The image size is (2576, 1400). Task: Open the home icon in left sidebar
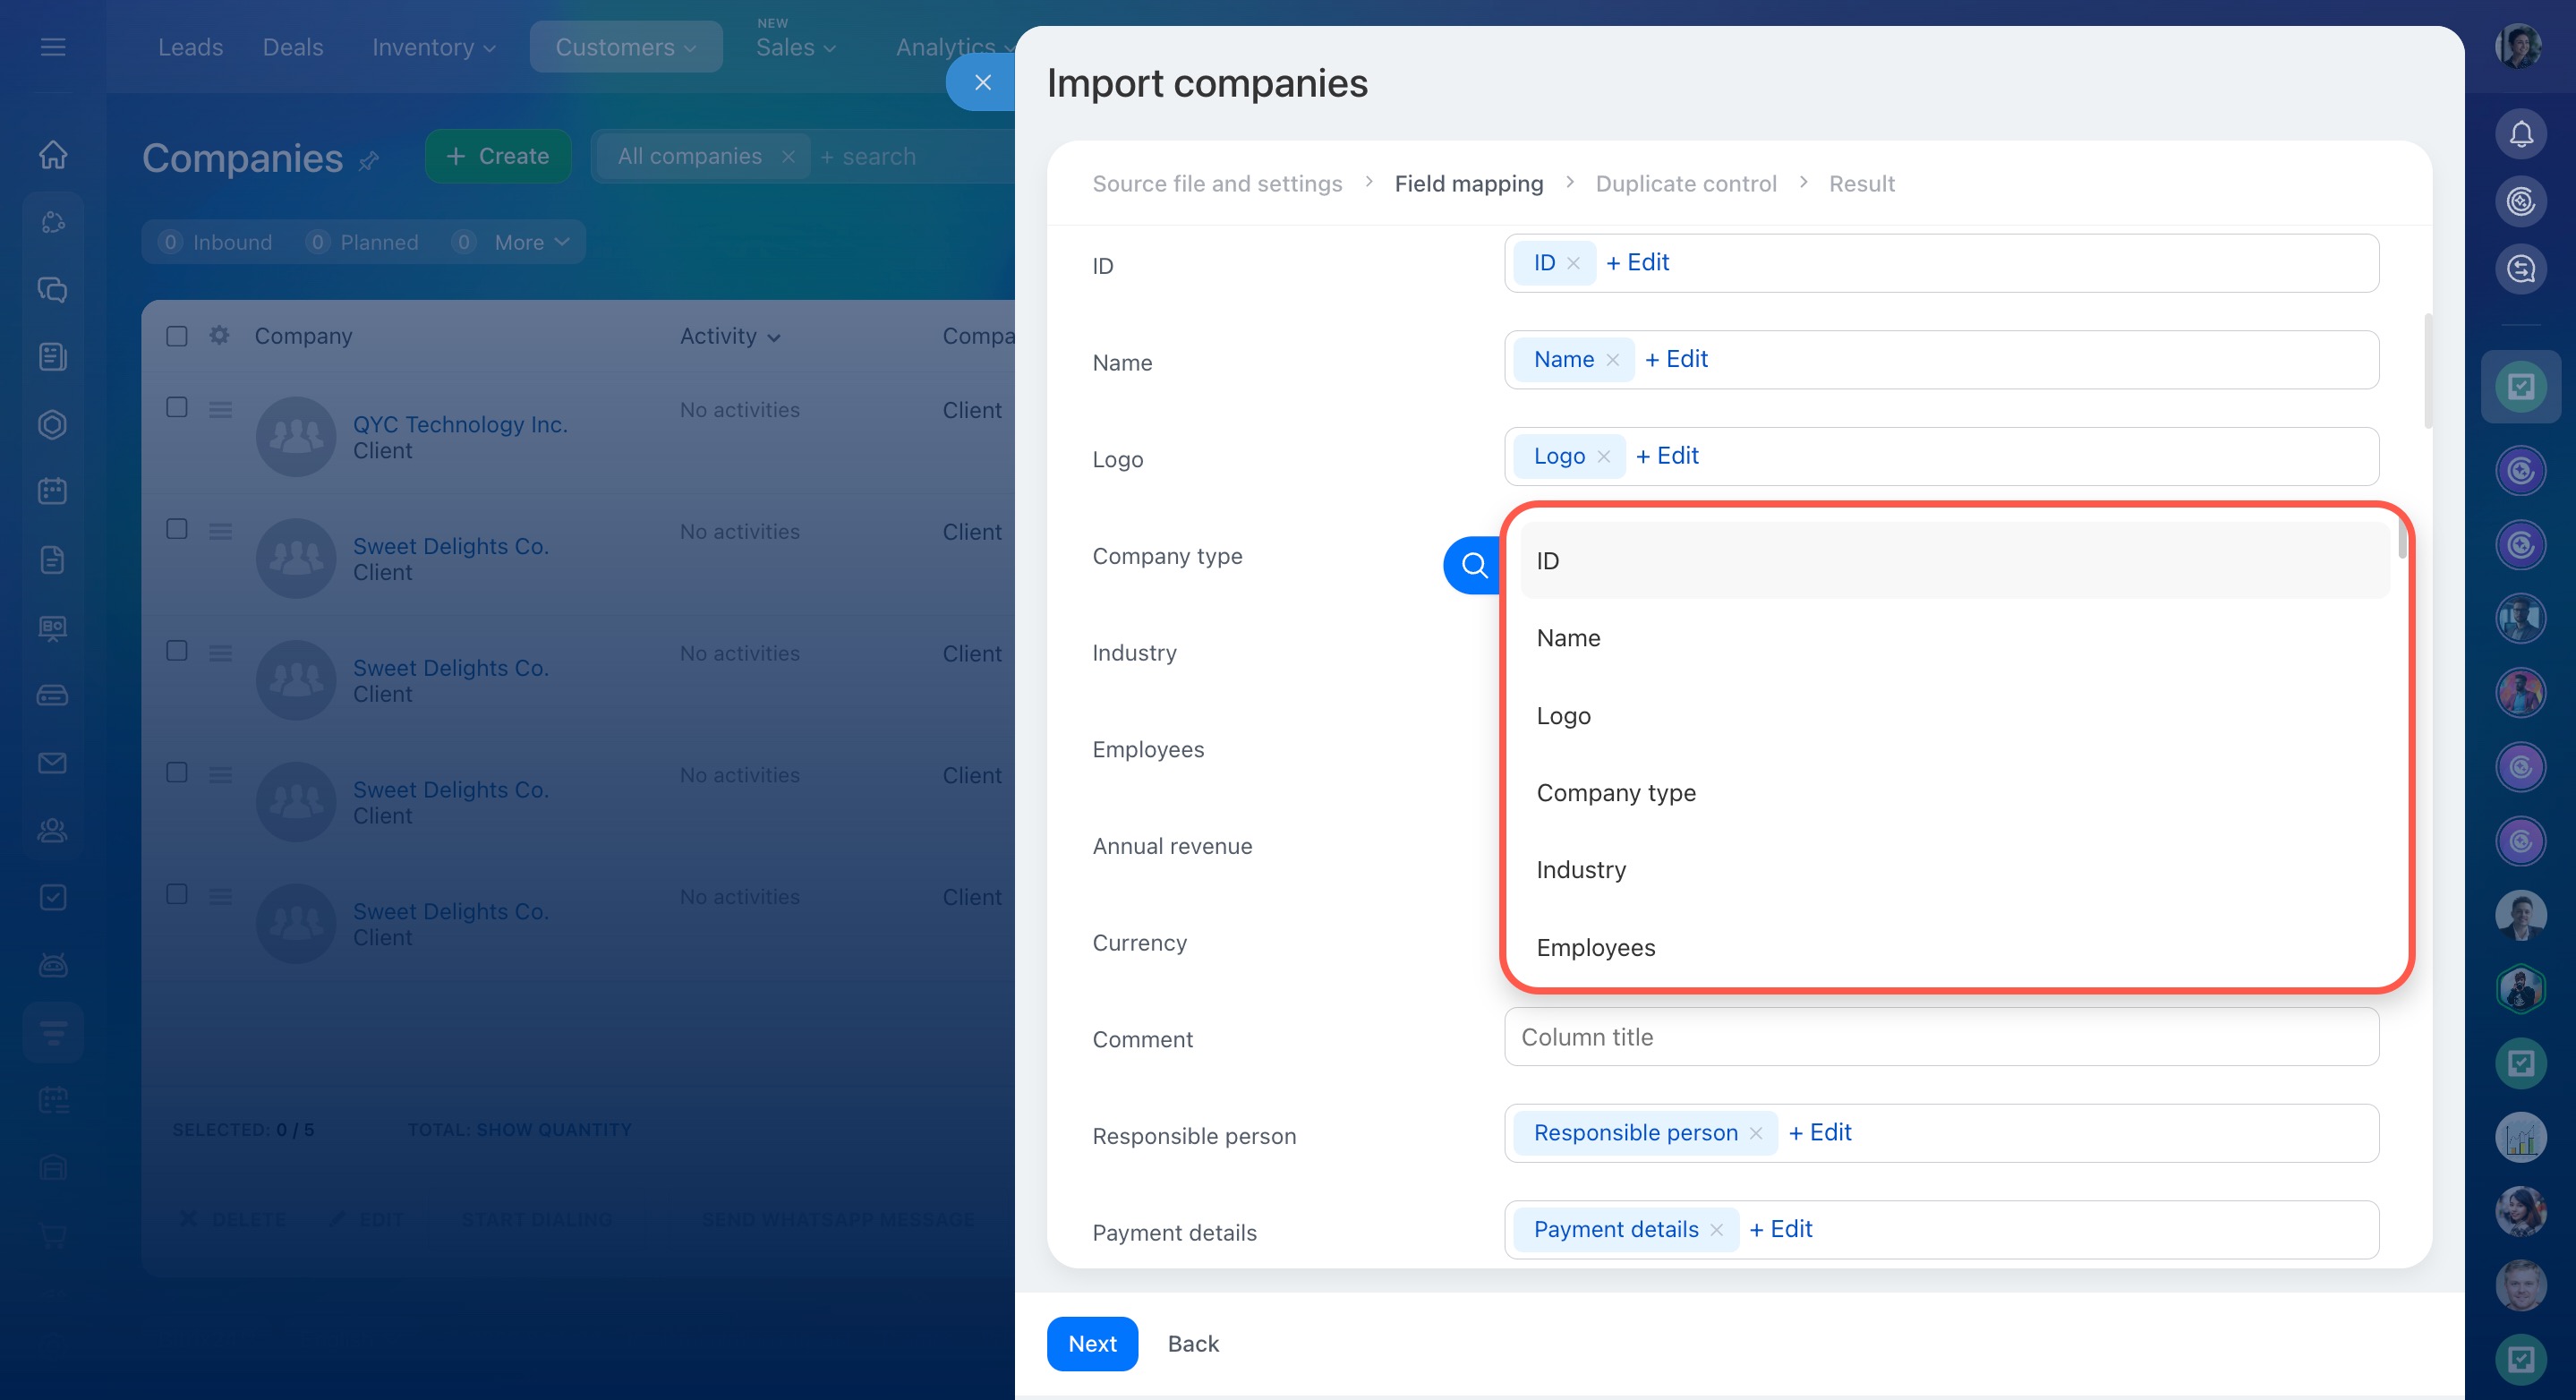pyautogui.click(x=53, y=155)
